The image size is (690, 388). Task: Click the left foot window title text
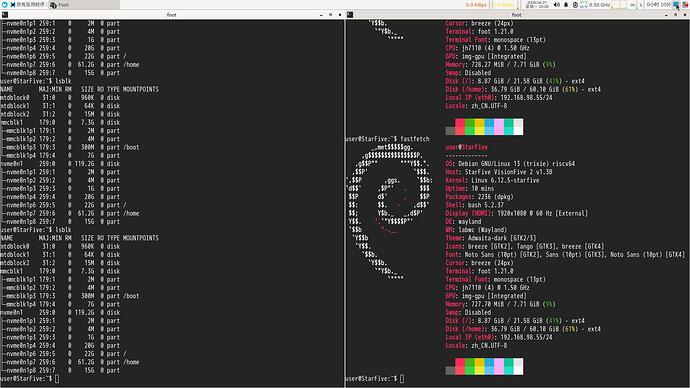click(172, 15)
